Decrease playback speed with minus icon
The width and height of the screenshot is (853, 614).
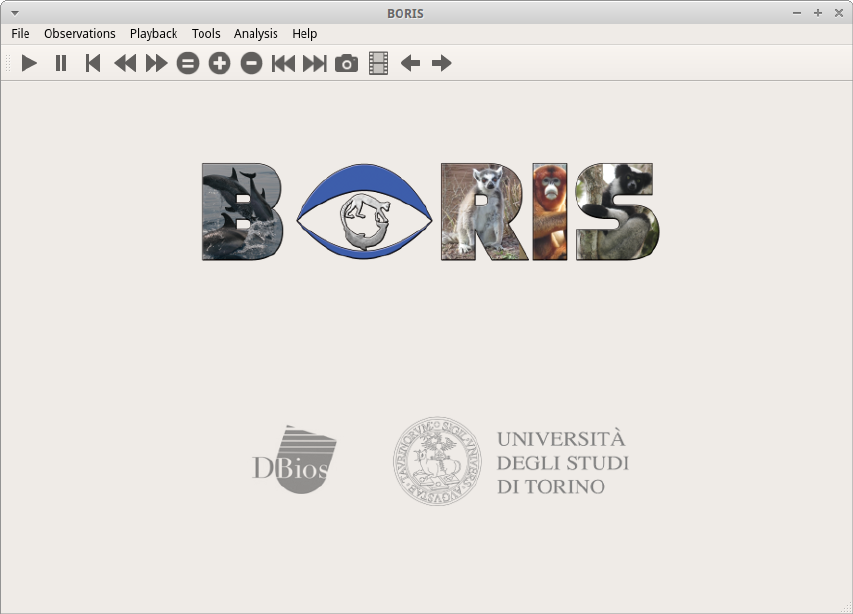tap(251, 63)
